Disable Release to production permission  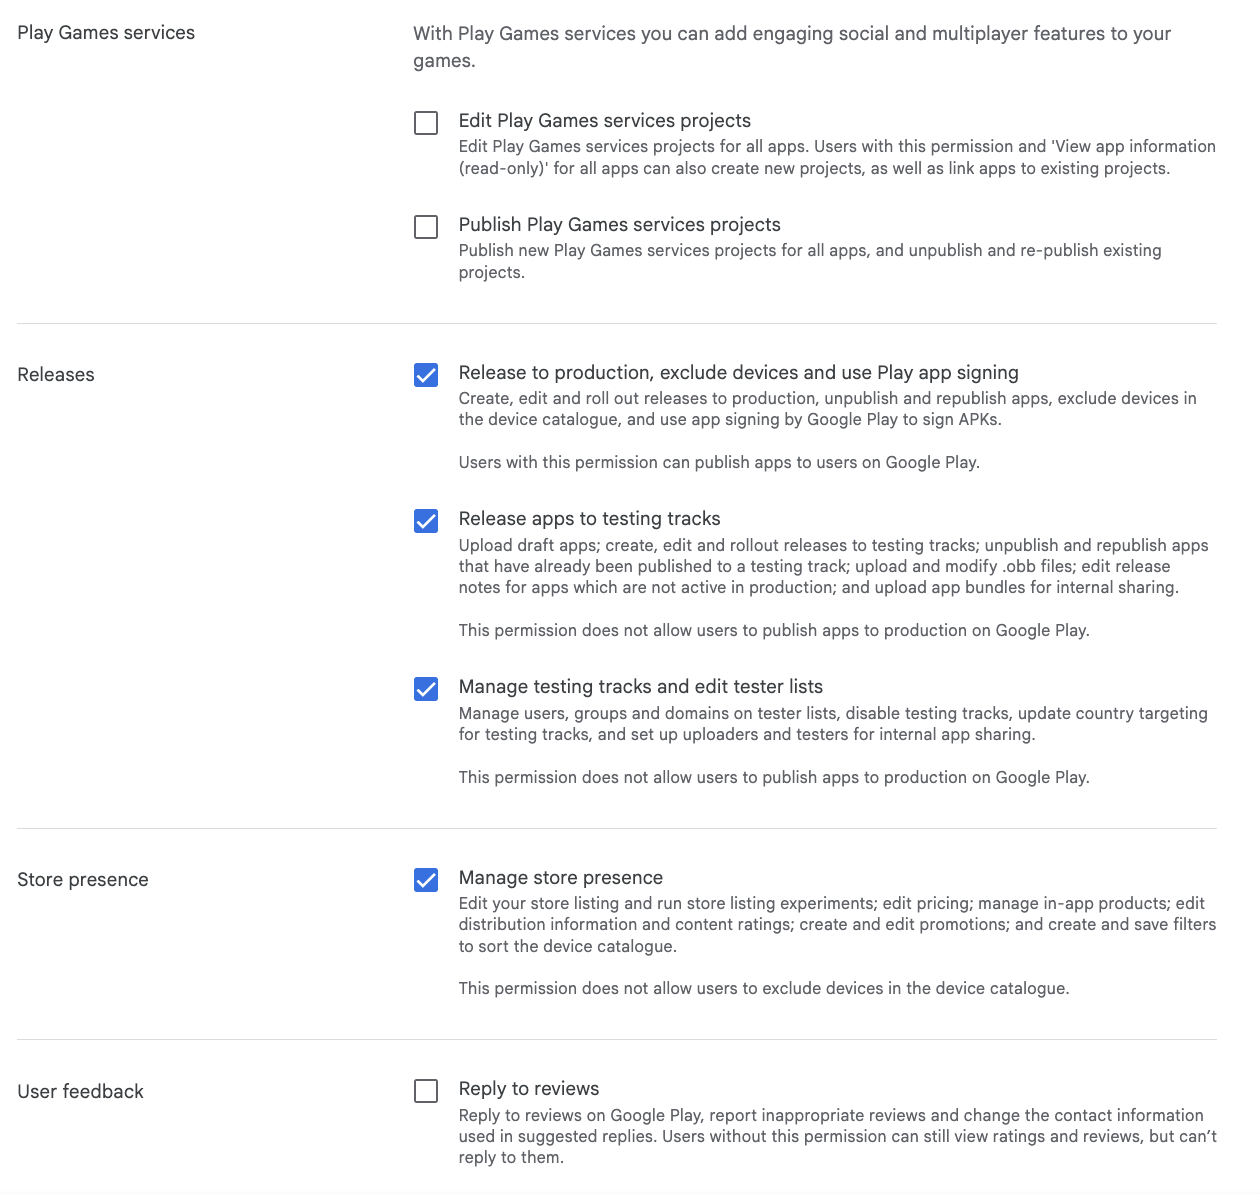click(x=425, y=375)
